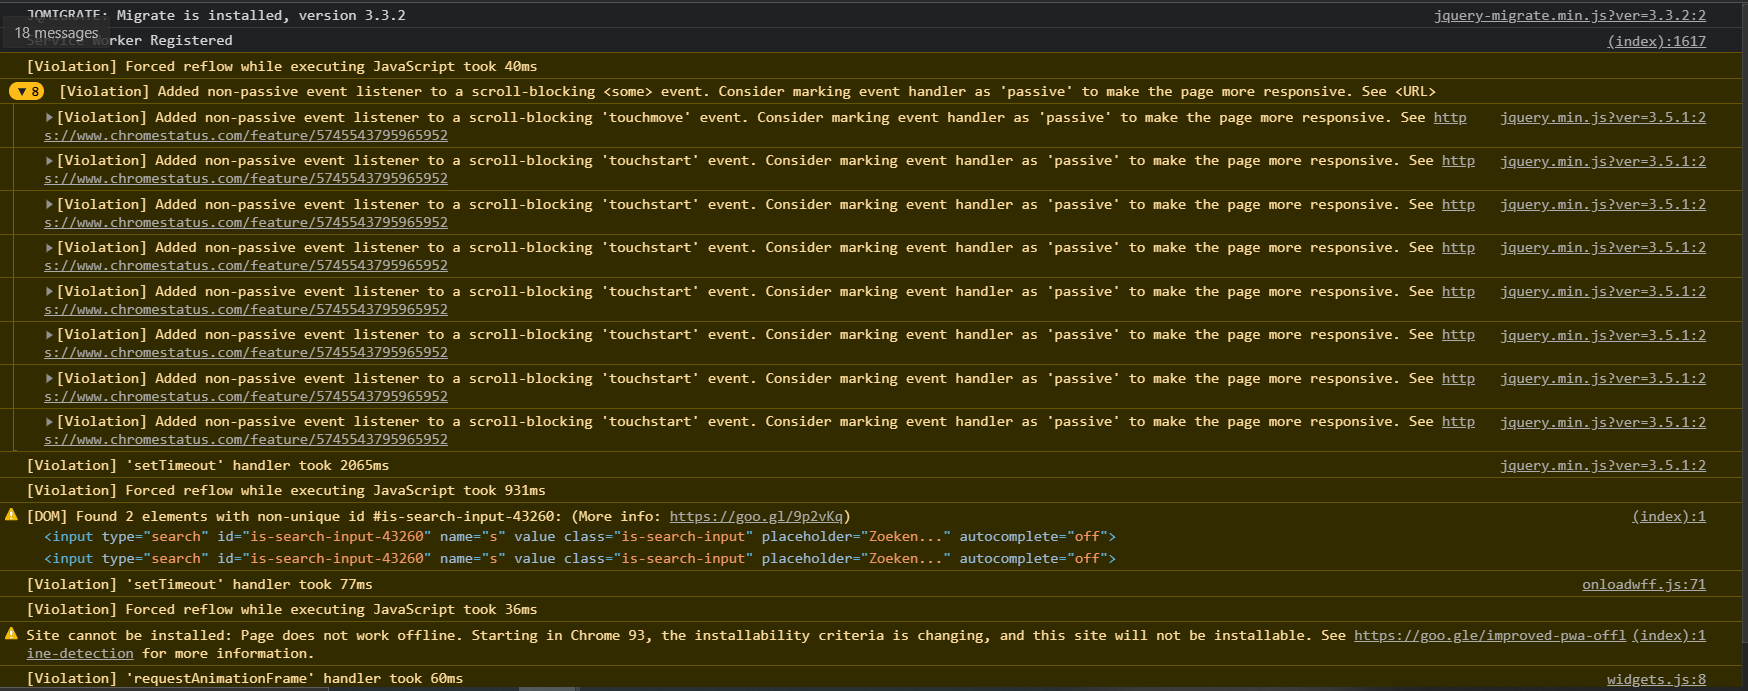1748x691 pixels.
Task: Click the '18 messages' counter label
Action: click(56, 33)
